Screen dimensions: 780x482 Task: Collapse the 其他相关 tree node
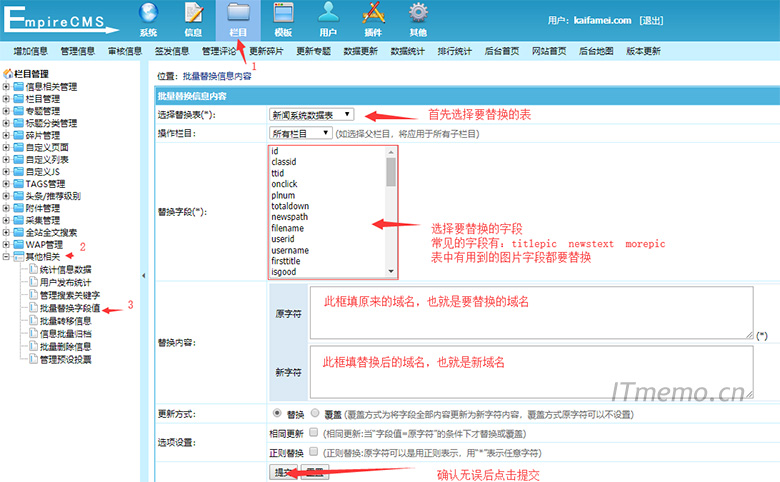[x=6, y=257]
